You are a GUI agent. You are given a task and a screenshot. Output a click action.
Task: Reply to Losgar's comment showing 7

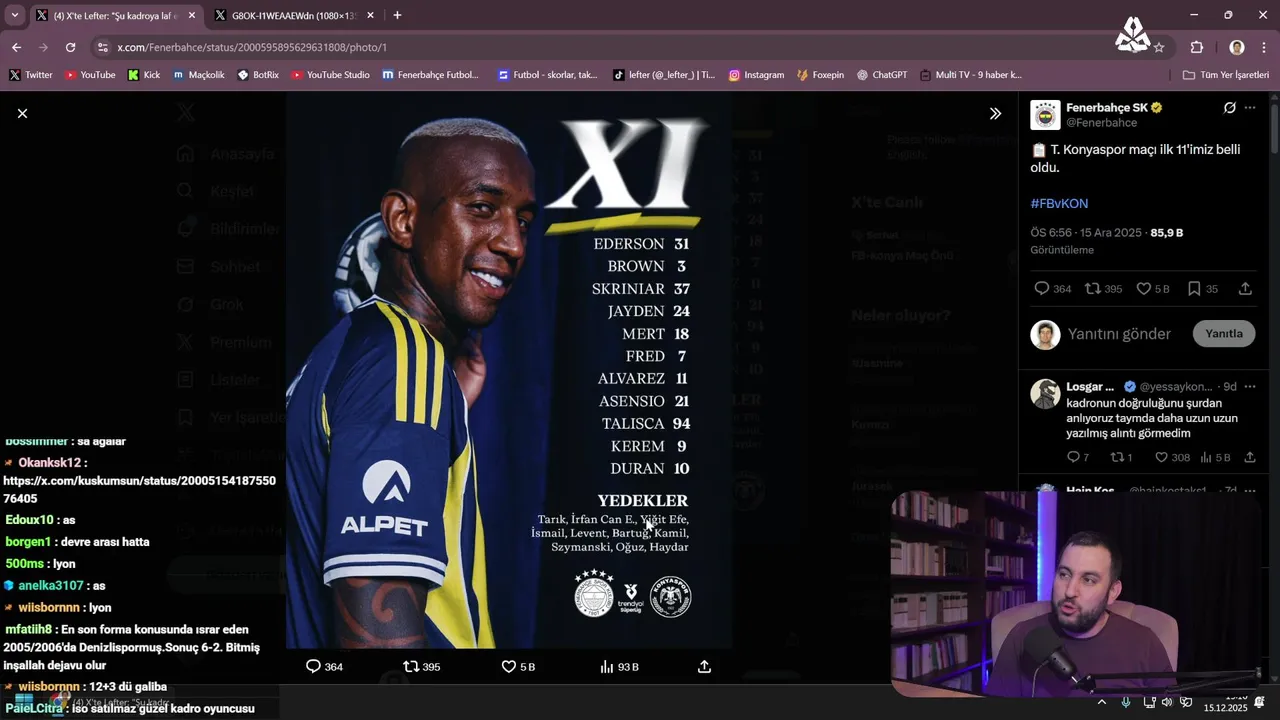pos(1073,457)
